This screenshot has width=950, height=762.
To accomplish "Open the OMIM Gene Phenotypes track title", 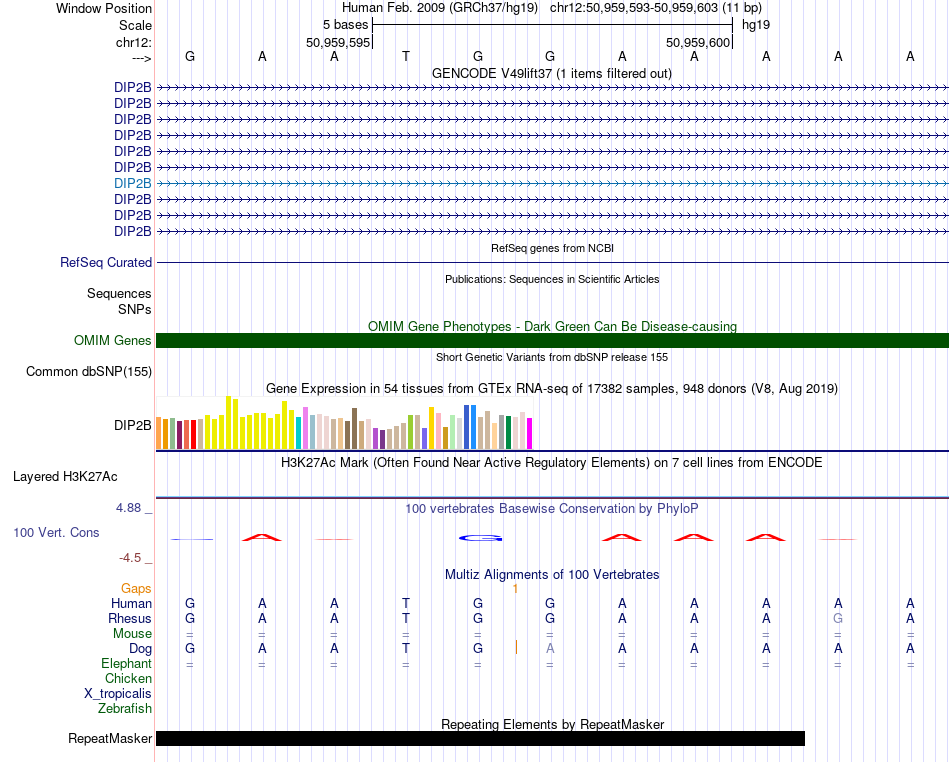I will coord(552,326).
